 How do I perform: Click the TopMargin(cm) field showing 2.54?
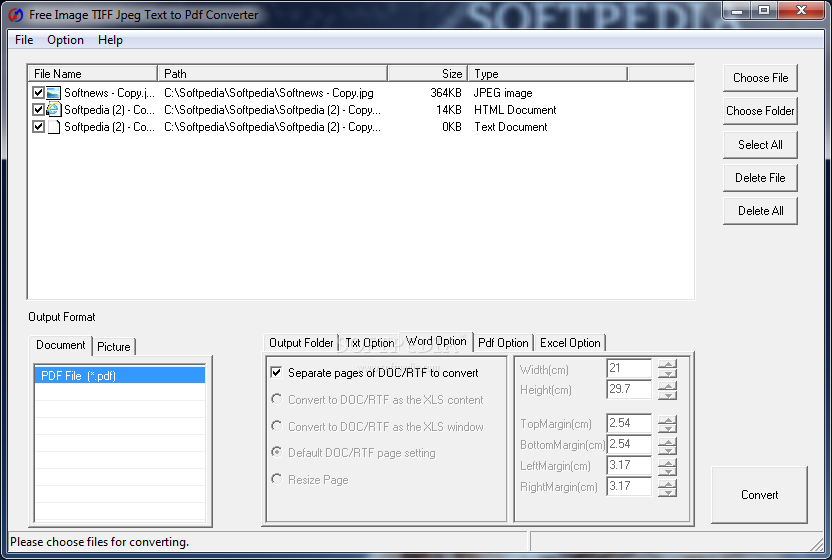(629, 424)
